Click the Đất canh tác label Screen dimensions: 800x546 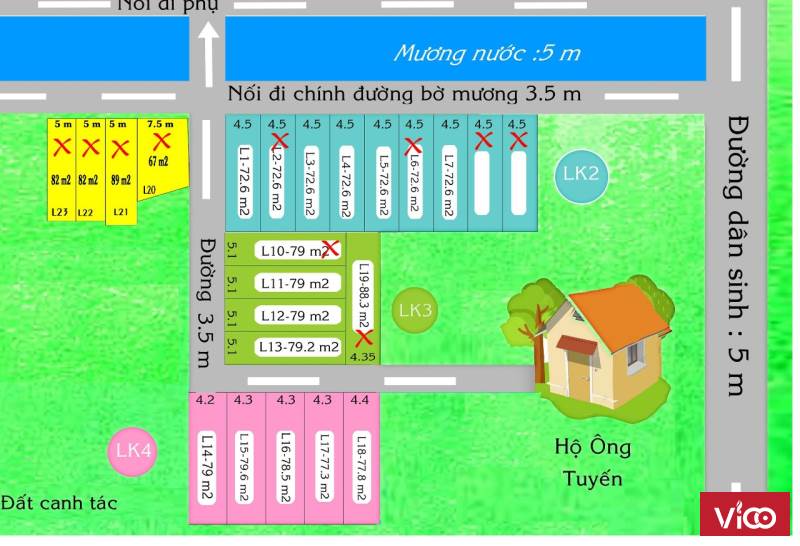[60, 502]
